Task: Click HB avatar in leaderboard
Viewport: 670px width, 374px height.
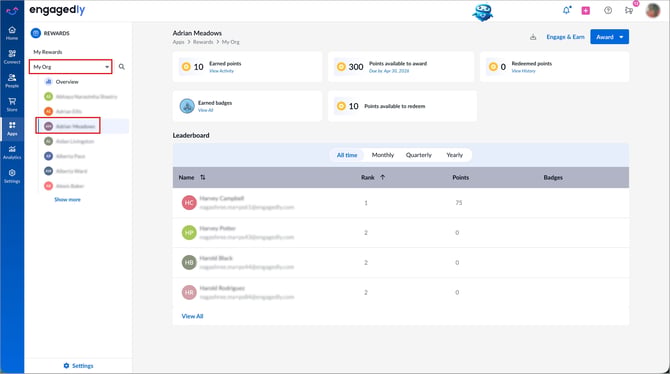Action: [x=189, y=262]
